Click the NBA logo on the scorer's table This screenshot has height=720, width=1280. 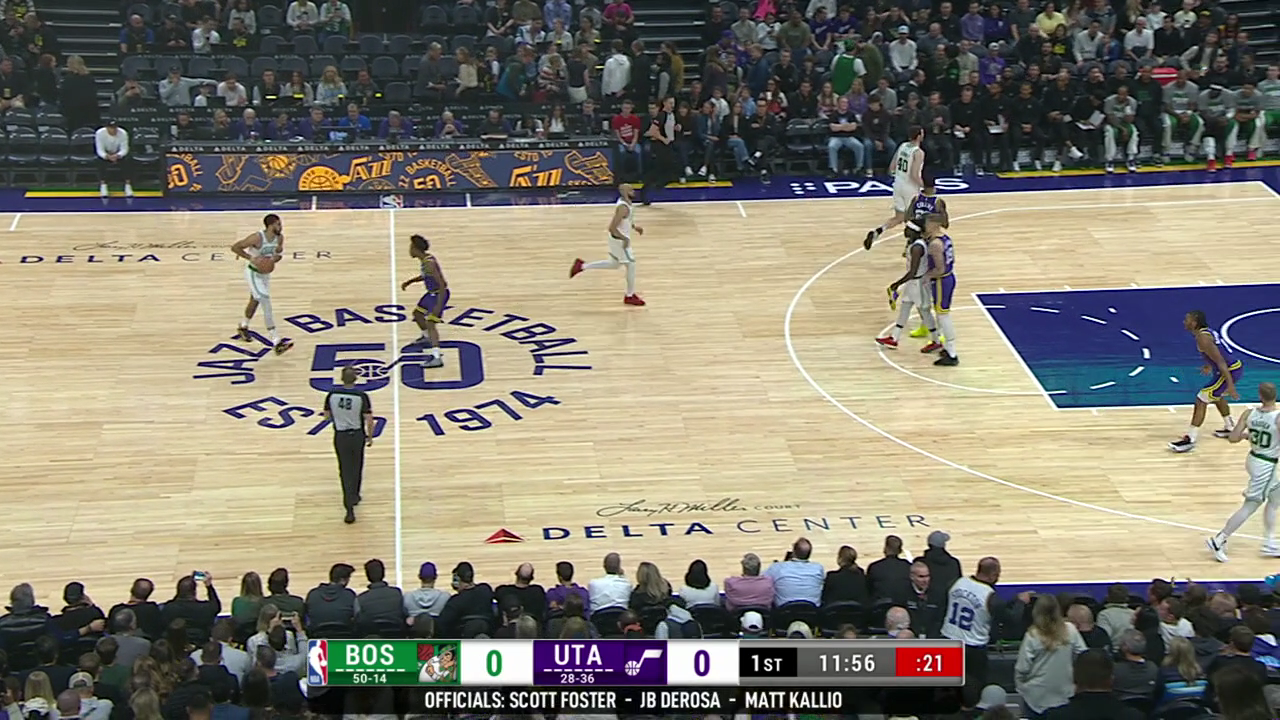pyautogui.click(x=391, y=200)
